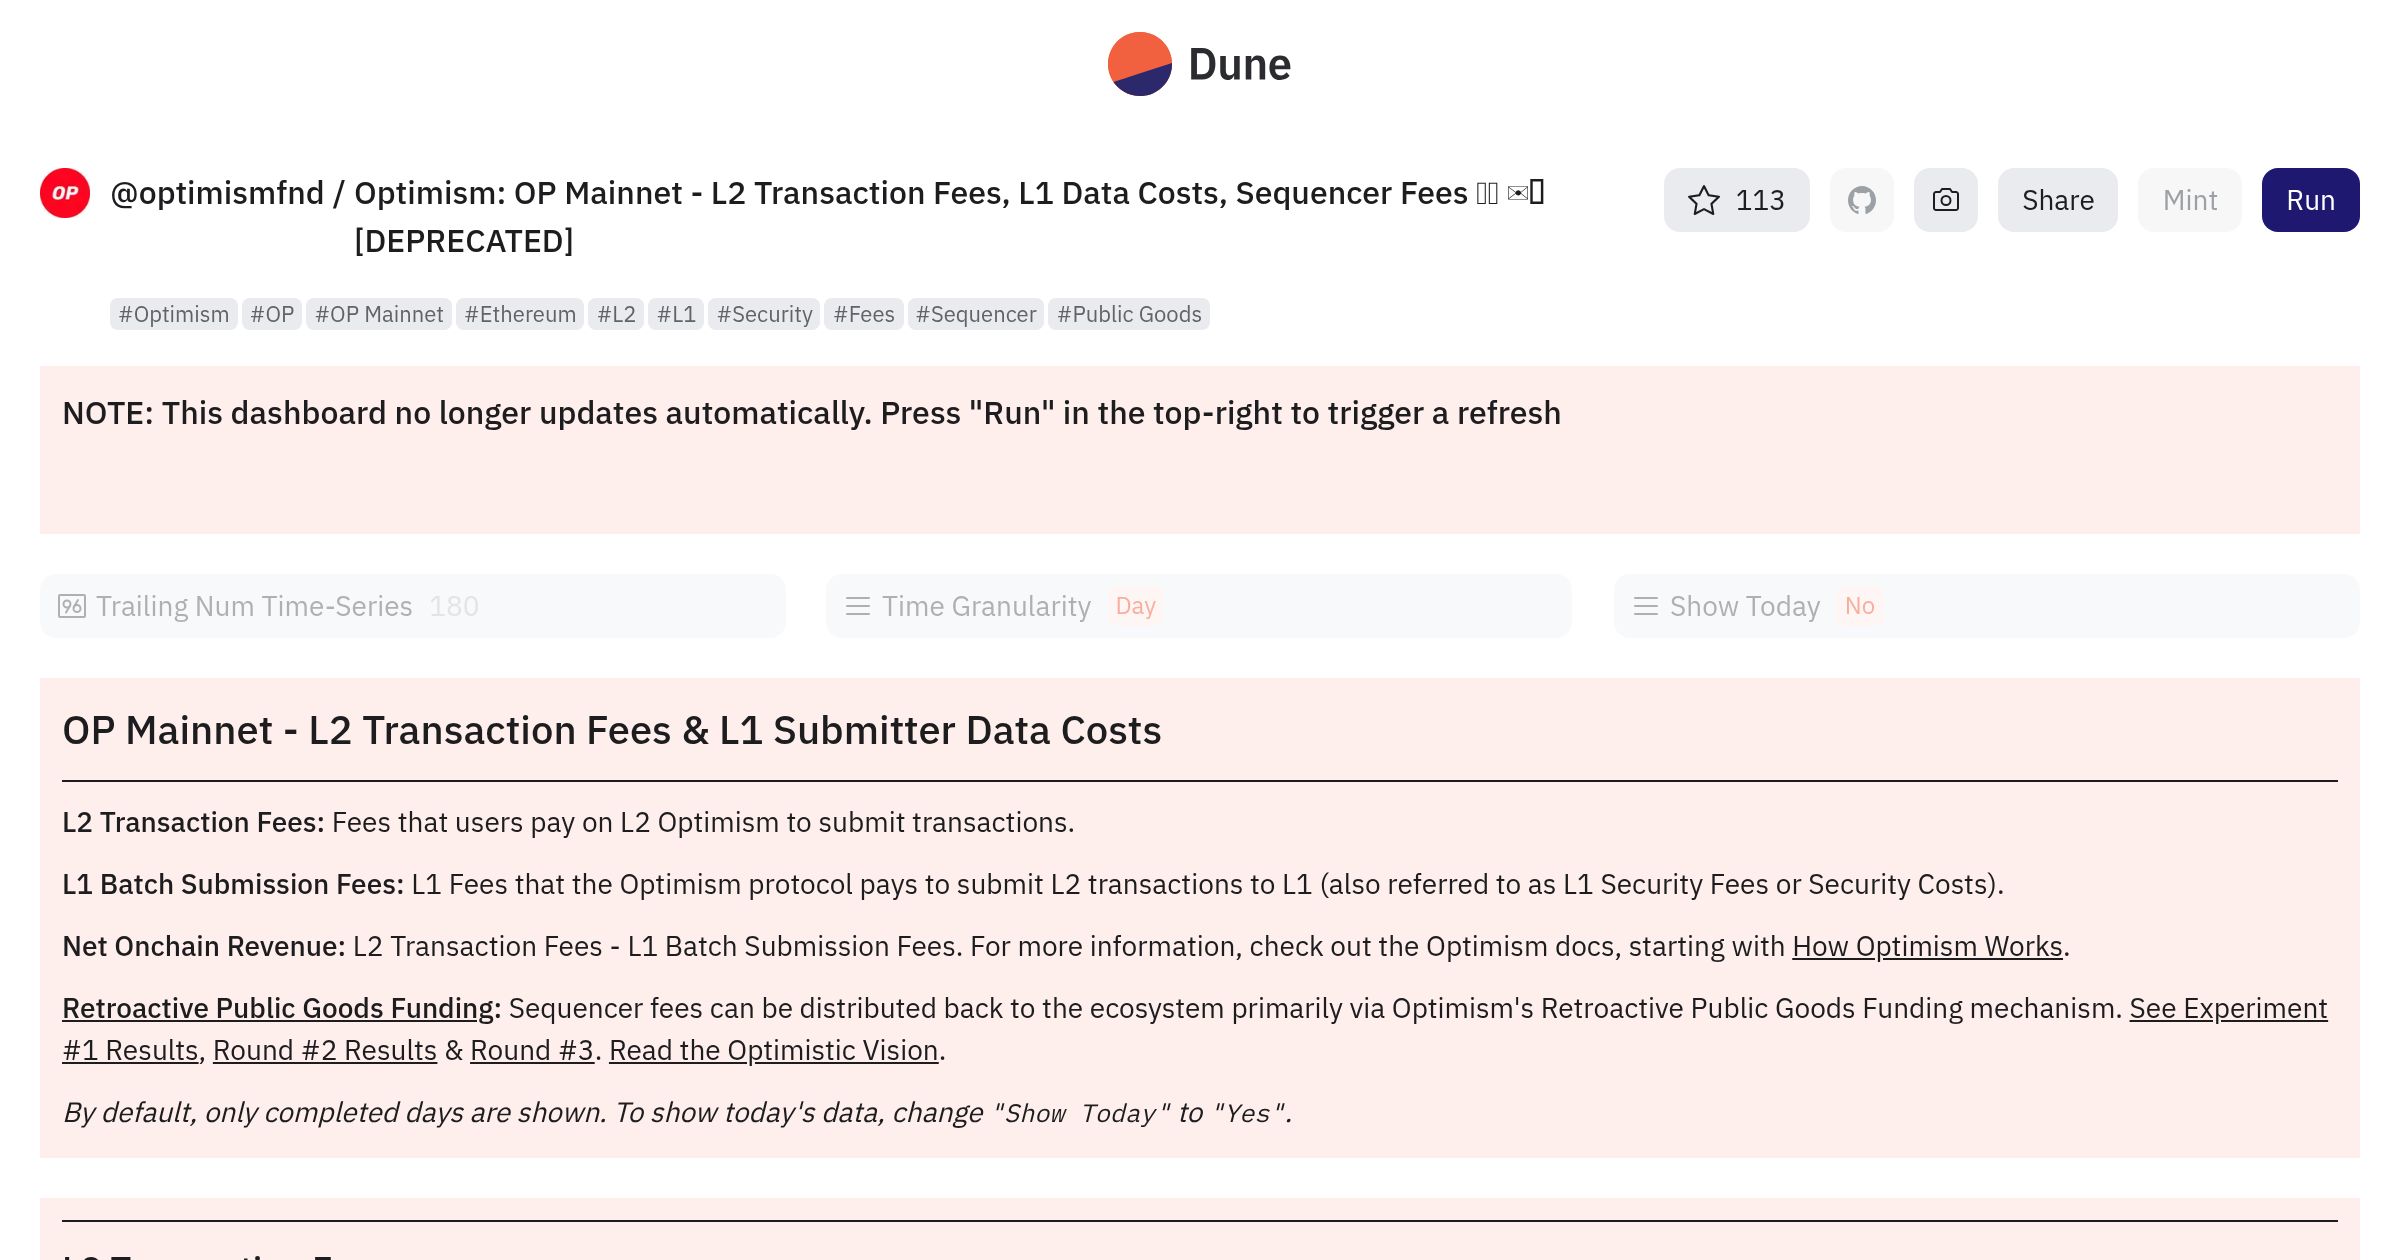Viewport: 2400px width, 1260px height.
Task: Take a screenshot with the camera icon
Action: click(1946, 200)
